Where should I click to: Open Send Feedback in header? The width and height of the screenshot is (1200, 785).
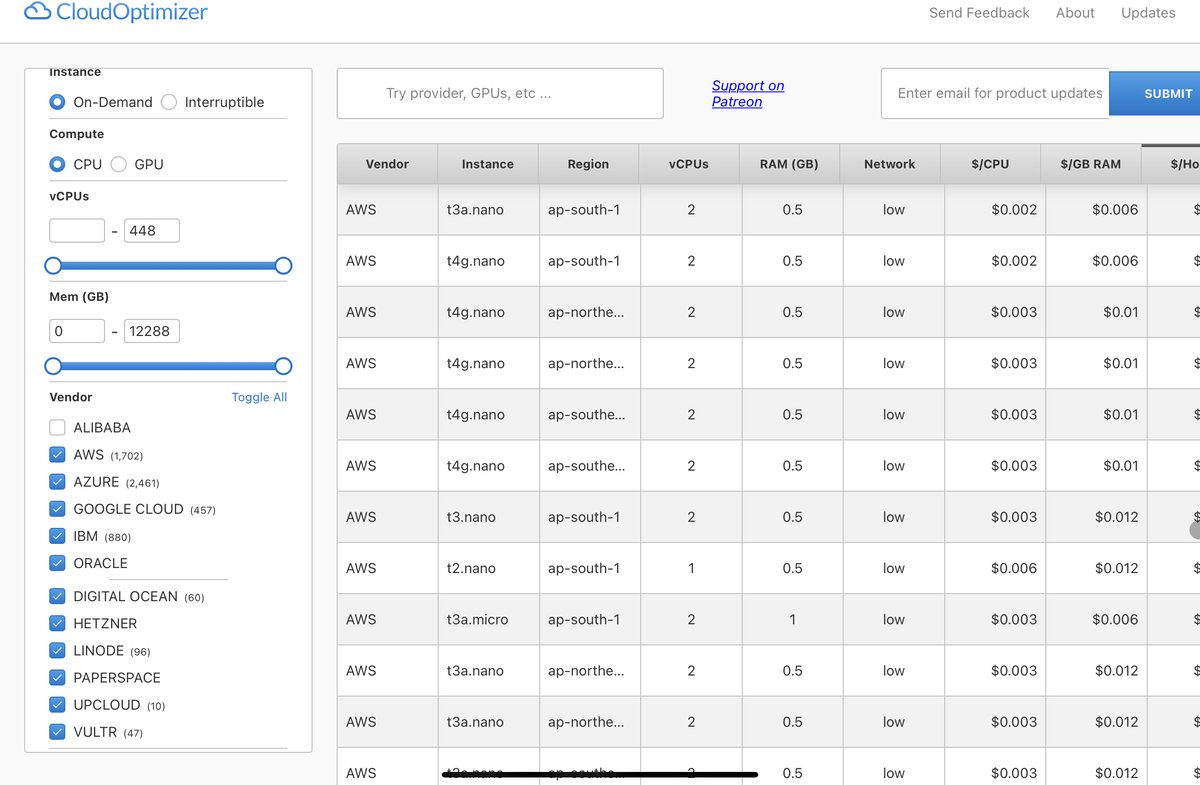tap(979, 13)
